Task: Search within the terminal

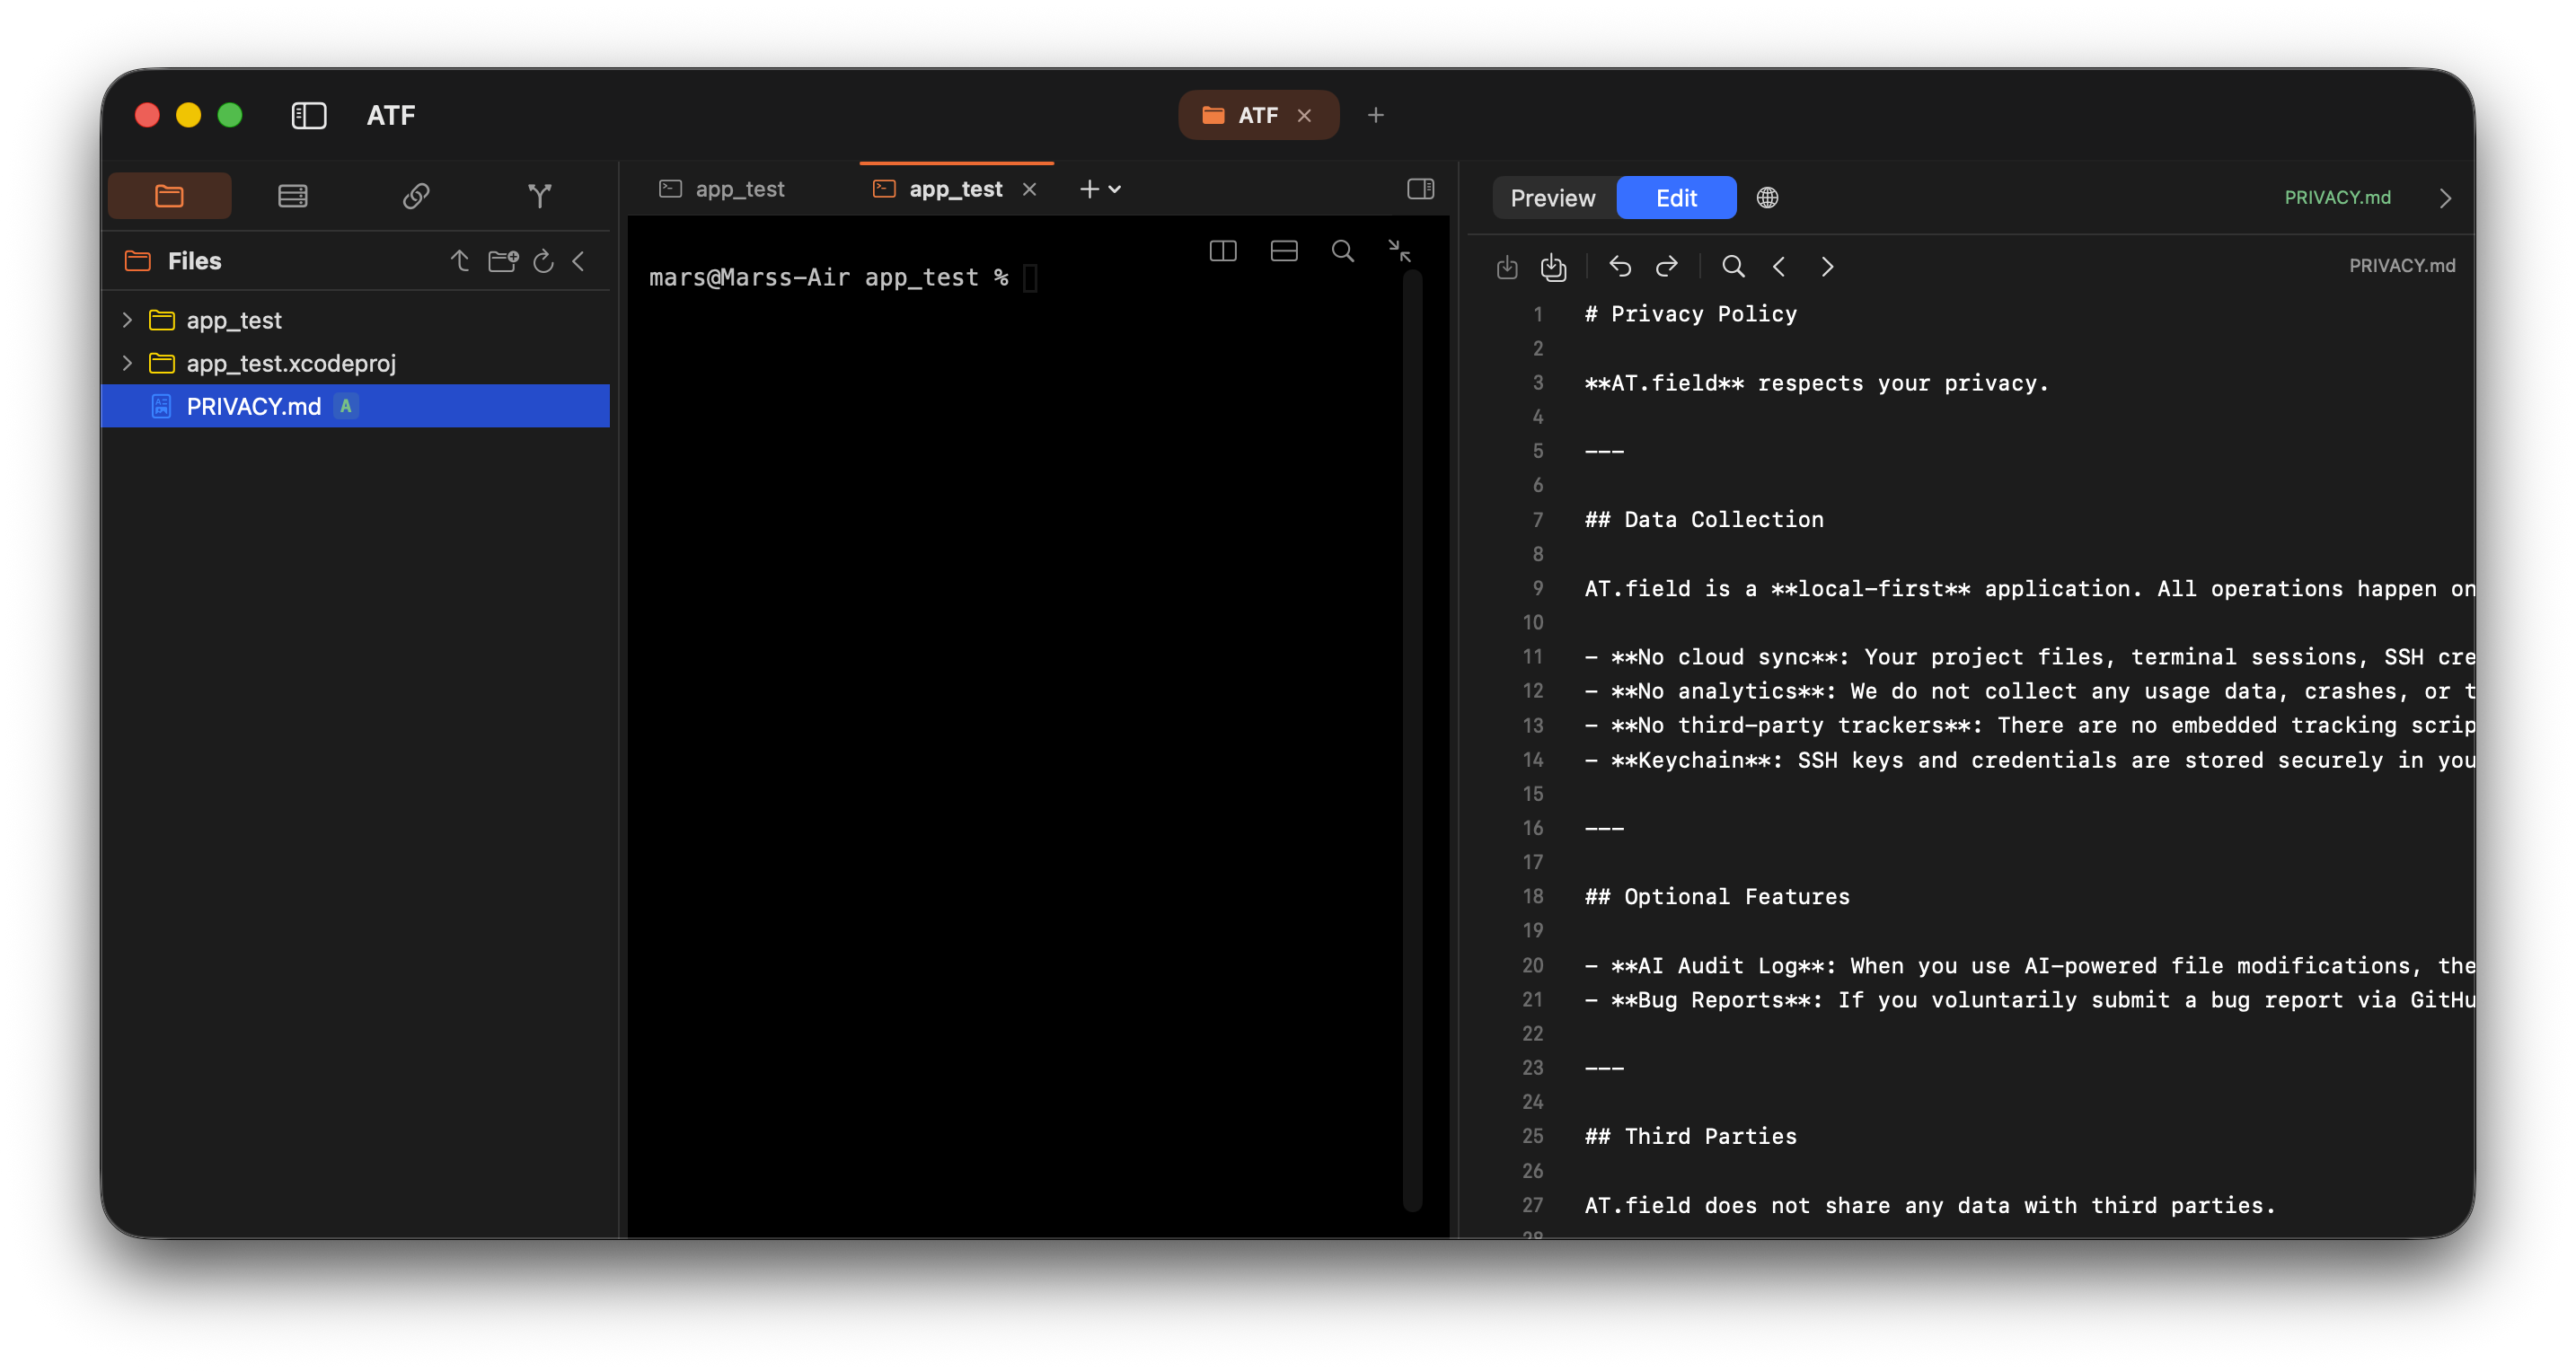Action: (x=1343, y=251)
